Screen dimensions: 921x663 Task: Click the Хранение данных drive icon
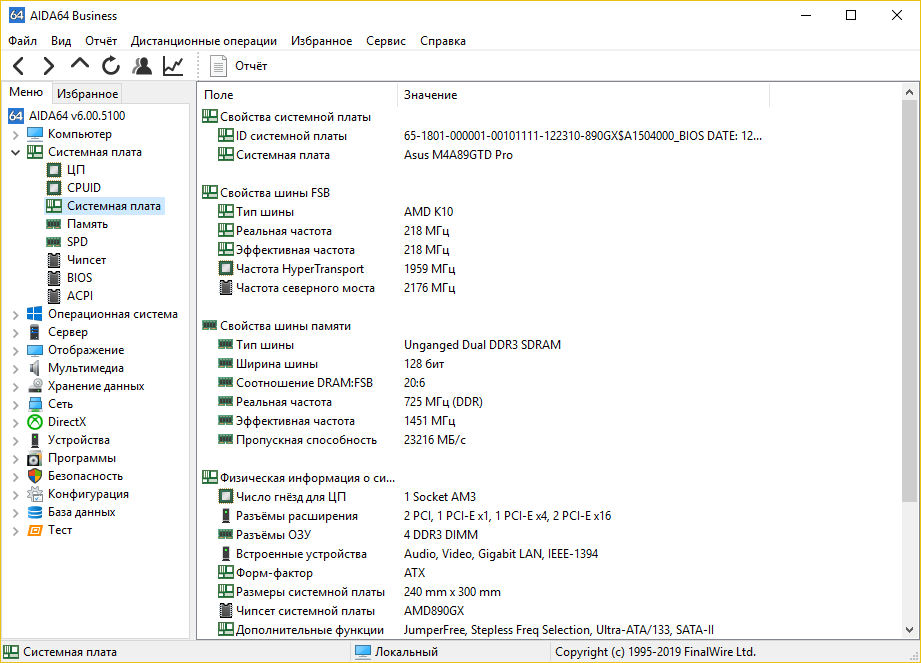pyautogui.click(x=35, y=386)
